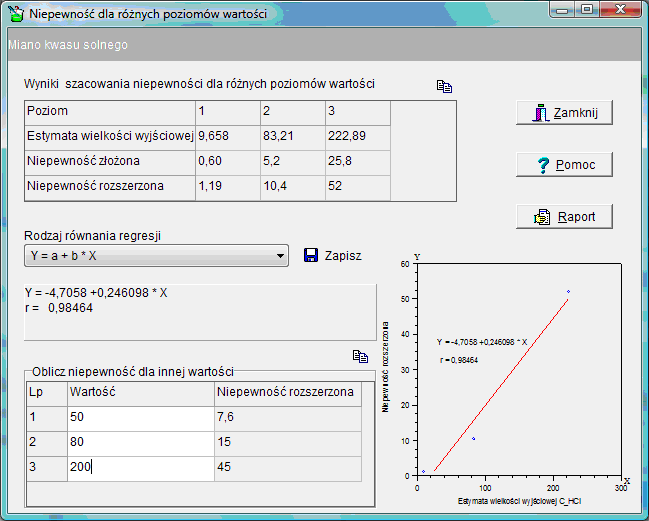Edit the Wartość cell containing 80
Screen dimensions: 649x521
(140, 442)
